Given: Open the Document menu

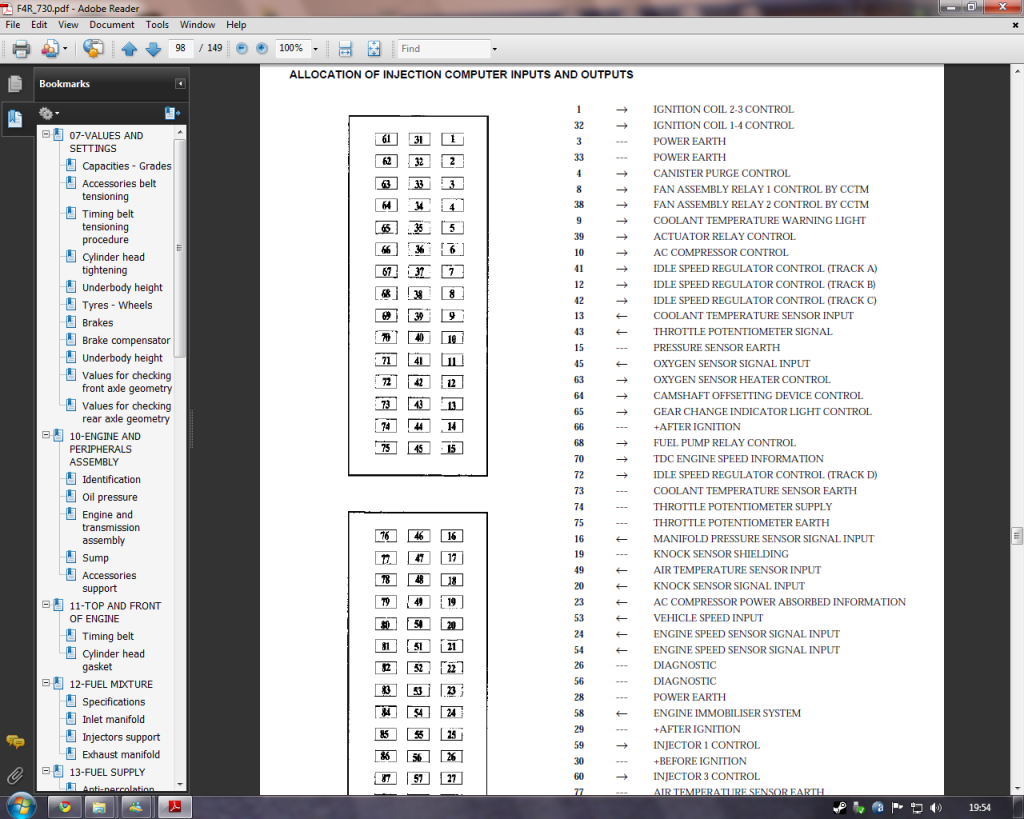Looking at the screenshot, I should 112,25.
